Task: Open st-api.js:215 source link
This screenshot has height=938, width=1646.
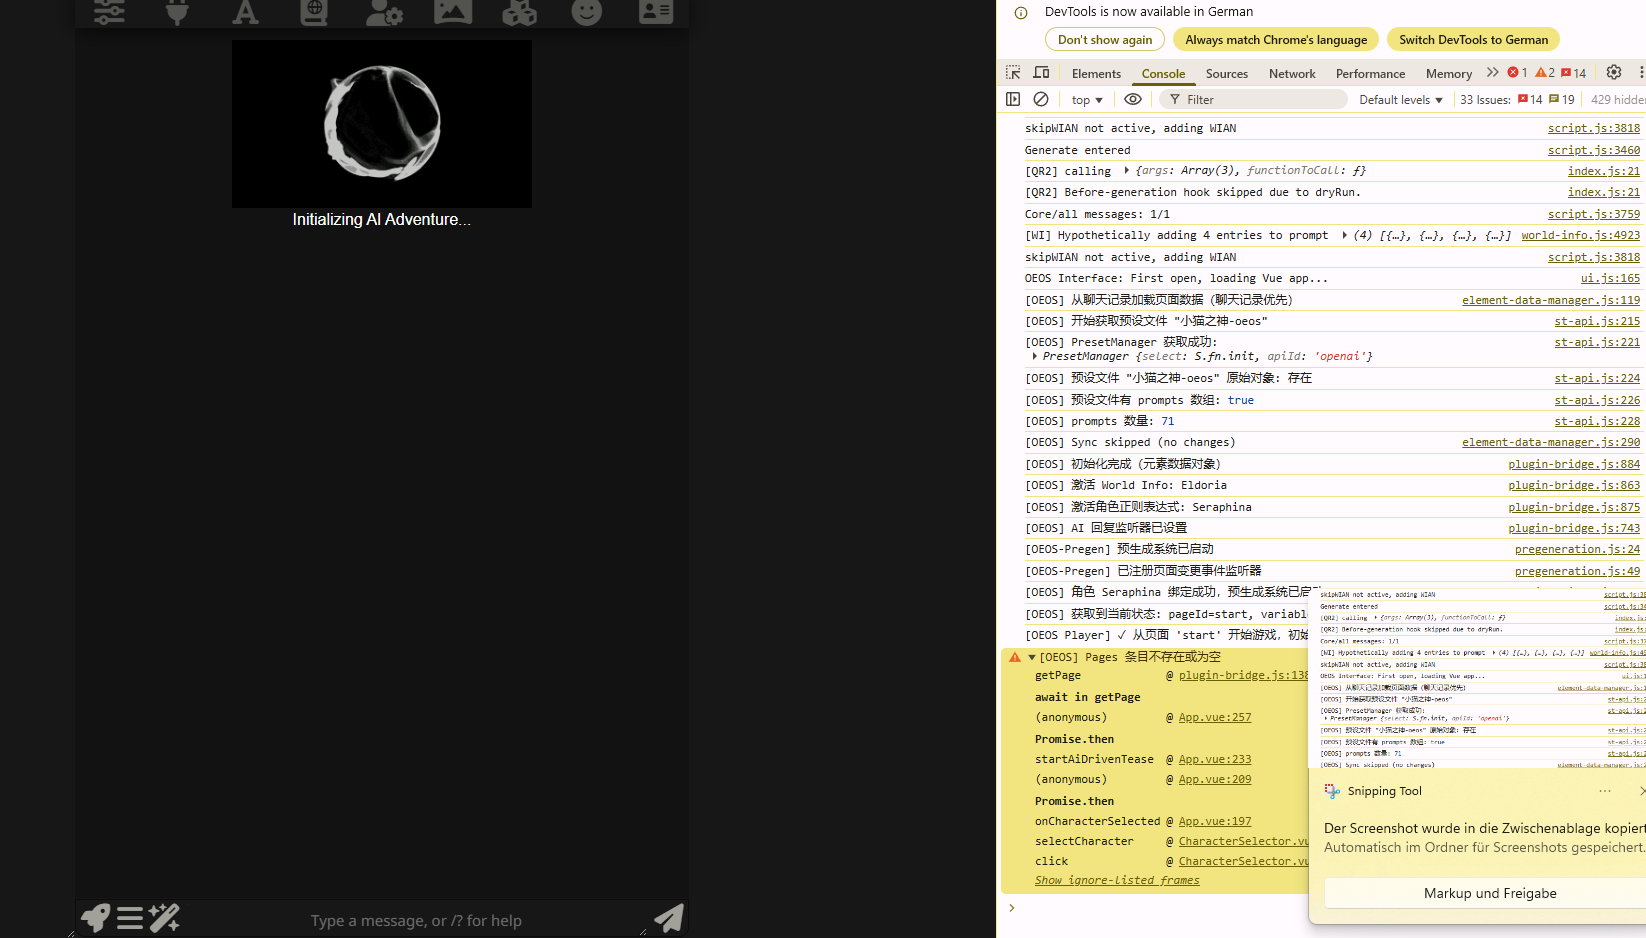Action: click(x=1597, y=321)
